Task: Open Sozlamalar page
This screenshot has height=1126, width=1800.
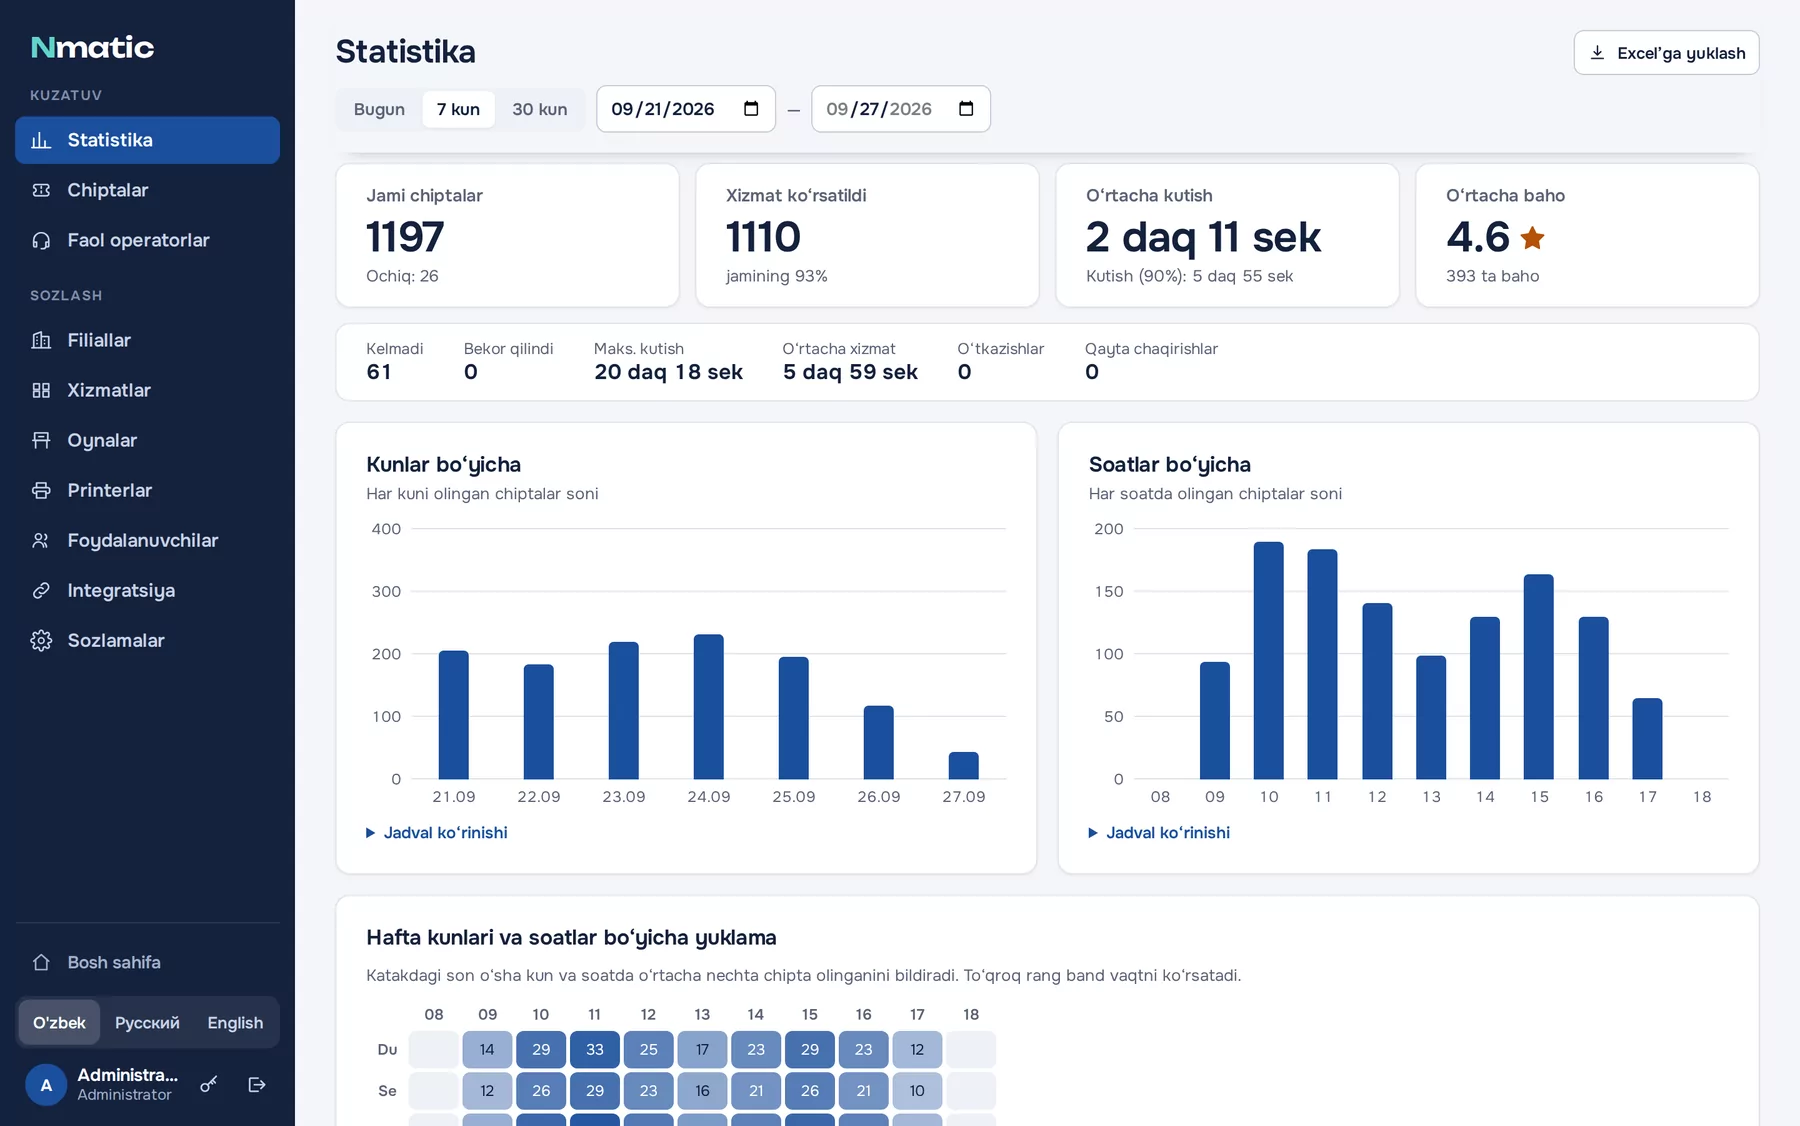Action: tap(147, 640)
